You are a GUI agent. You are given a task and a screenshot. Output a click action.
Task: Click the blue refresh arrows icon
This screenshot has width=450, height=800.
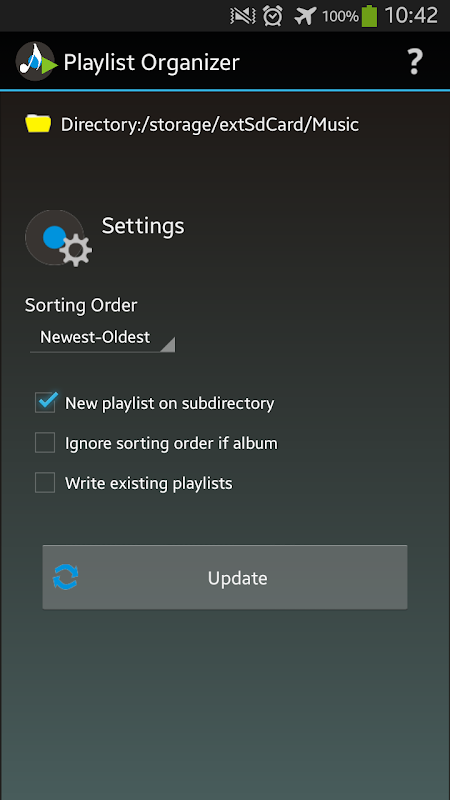[x=66, y=577]
